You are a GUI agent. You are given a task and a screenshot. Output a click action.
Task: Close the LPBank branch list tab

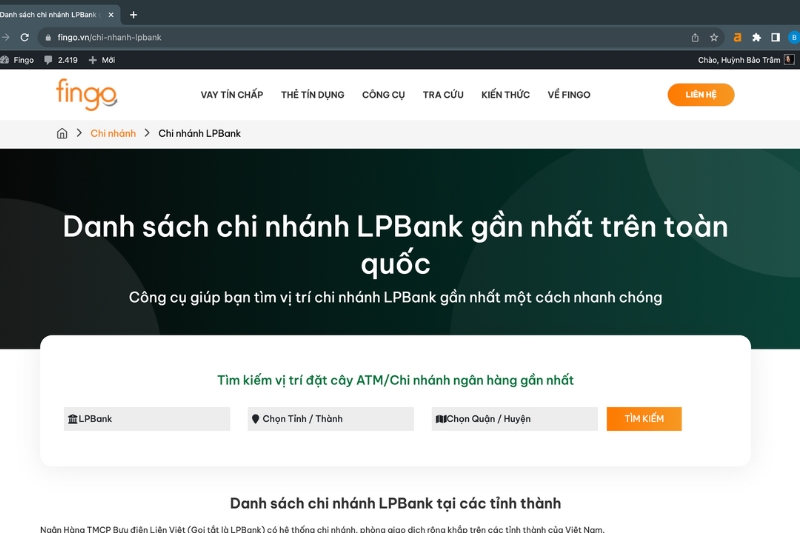(x=111, y=15)
